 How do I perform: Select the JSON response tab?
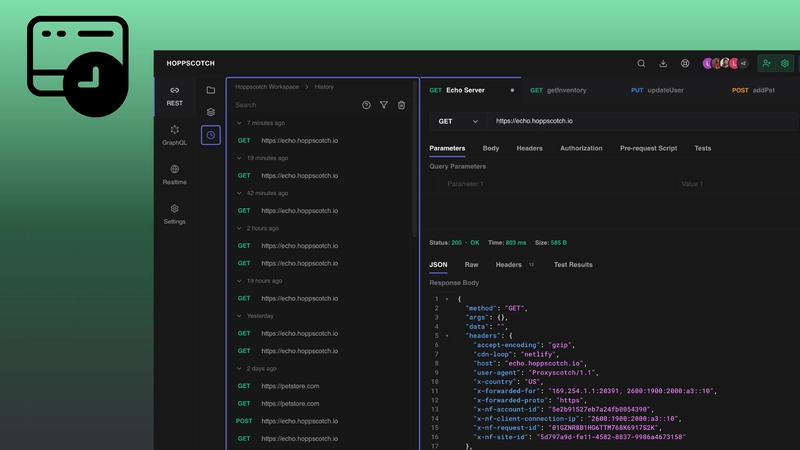click(x=438, y=265)
